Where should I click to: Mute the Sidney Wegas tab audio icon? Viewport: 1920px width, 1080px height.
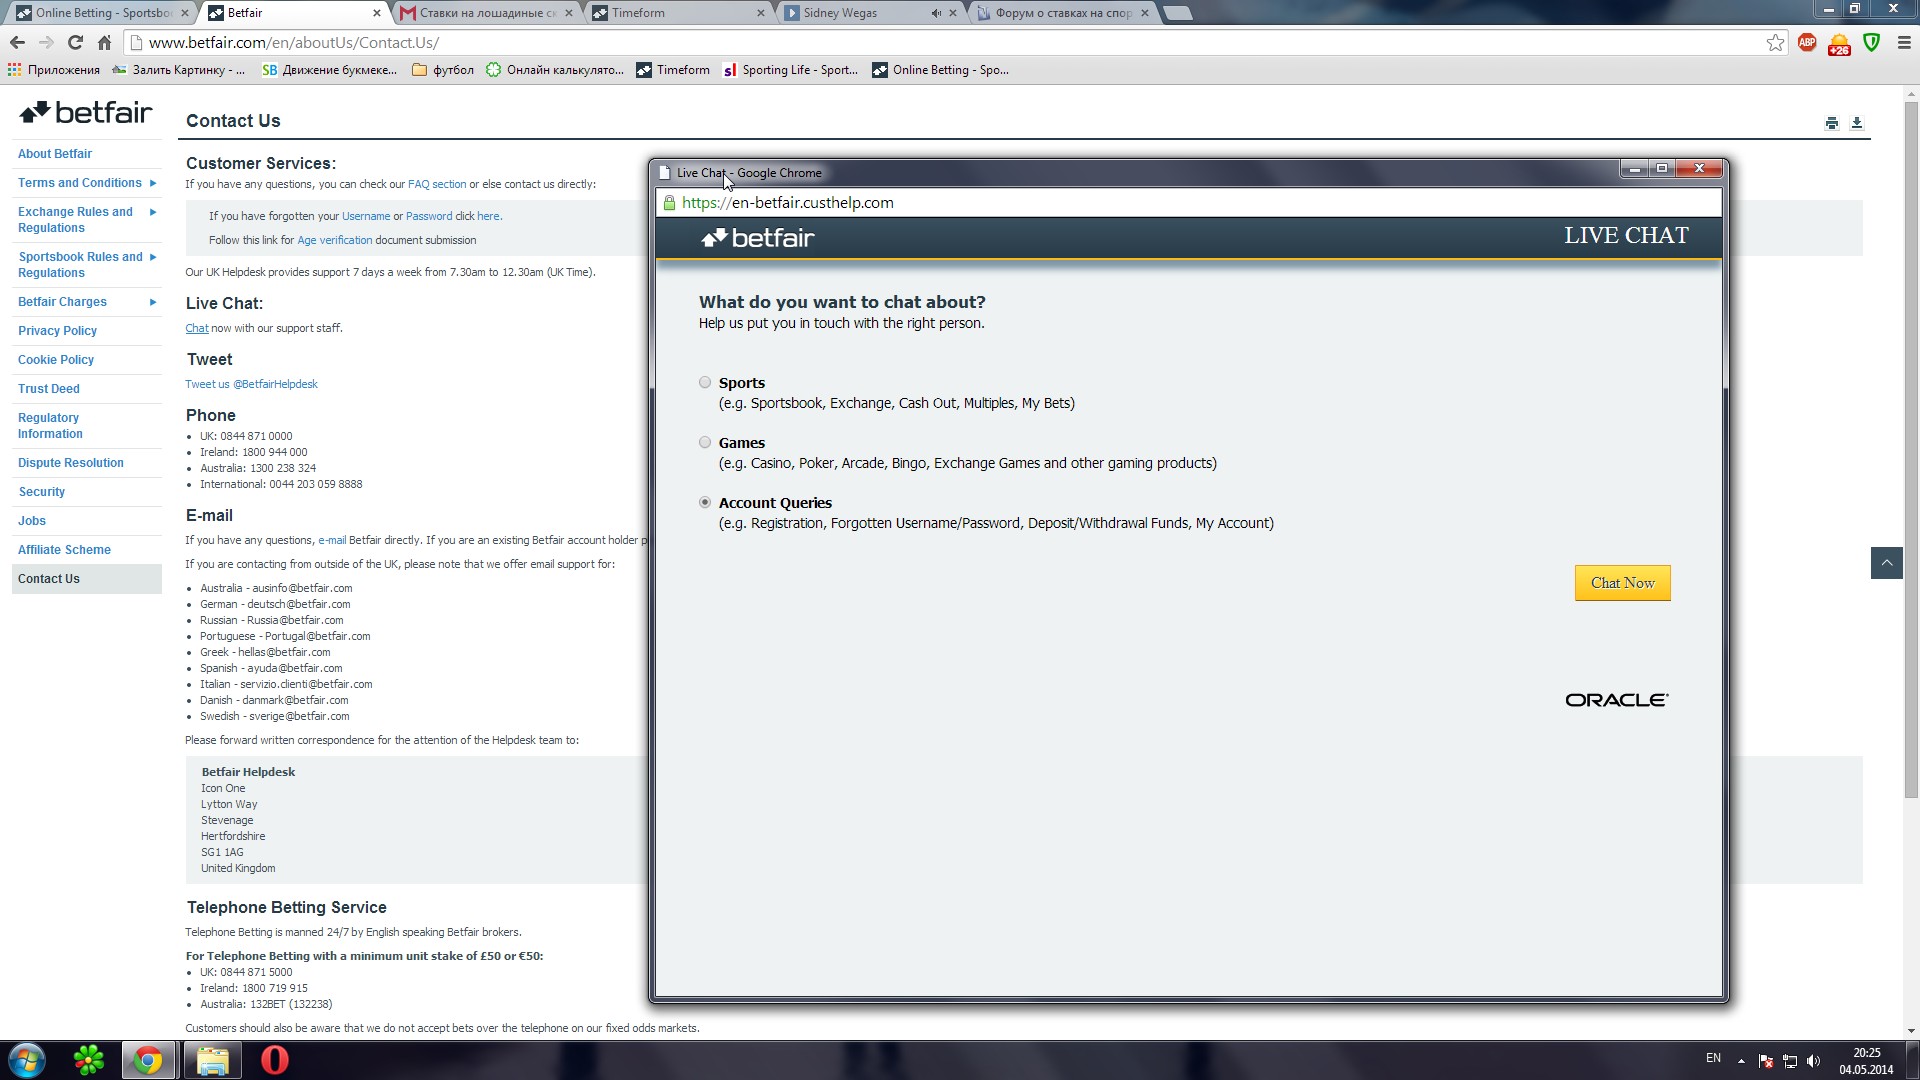click(936, 13)
